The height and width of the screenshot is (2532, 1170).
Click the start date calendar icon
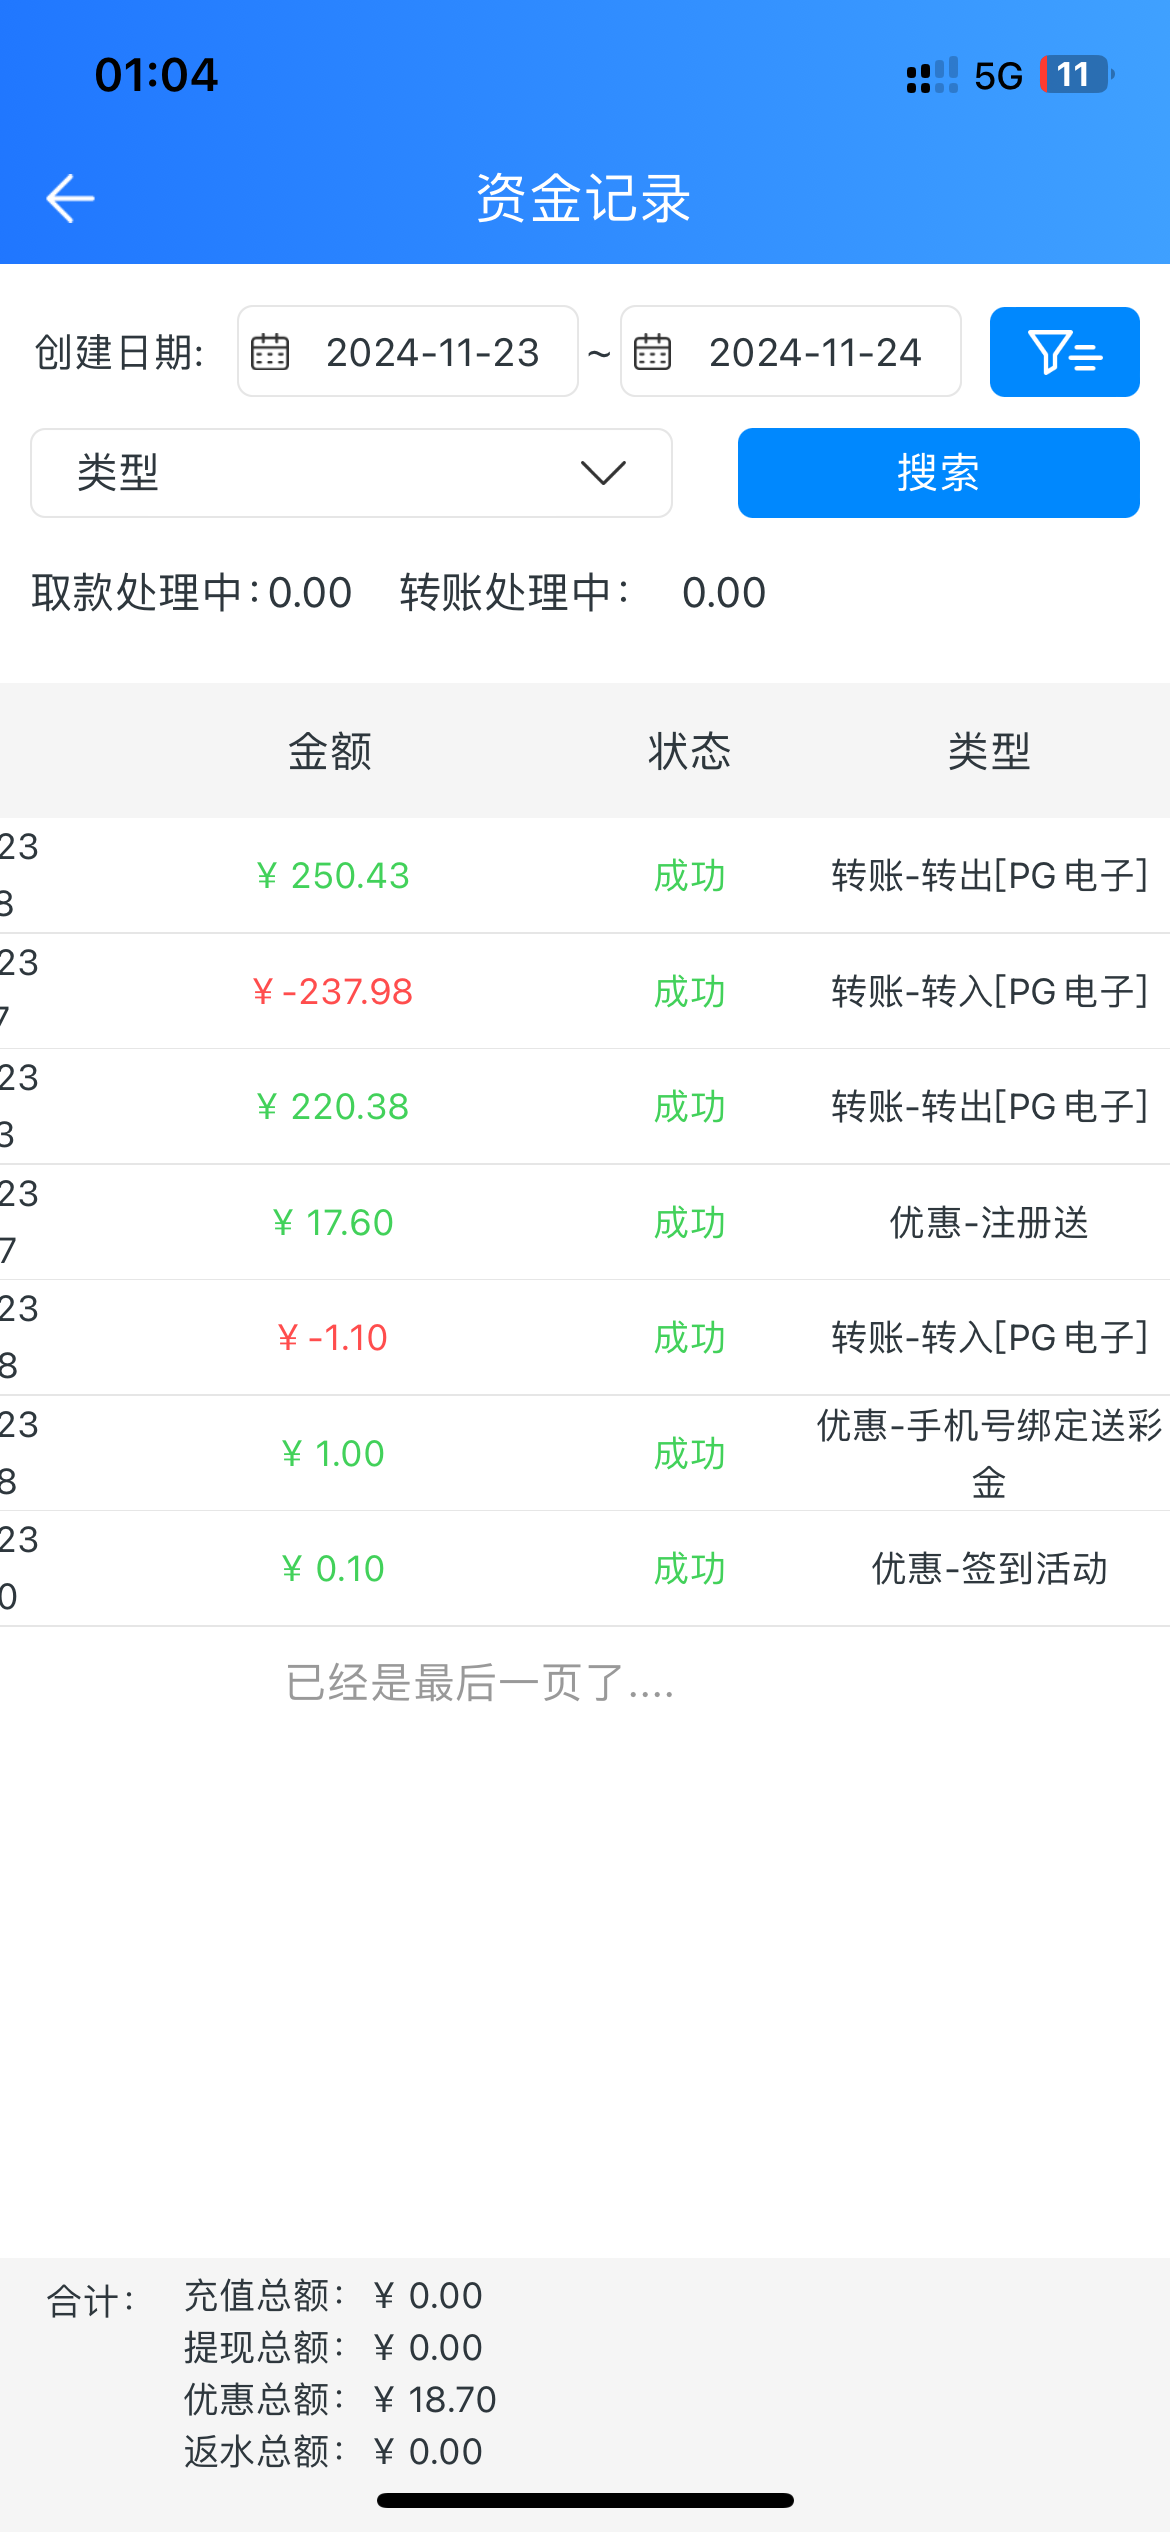click(x=270, y=352)
